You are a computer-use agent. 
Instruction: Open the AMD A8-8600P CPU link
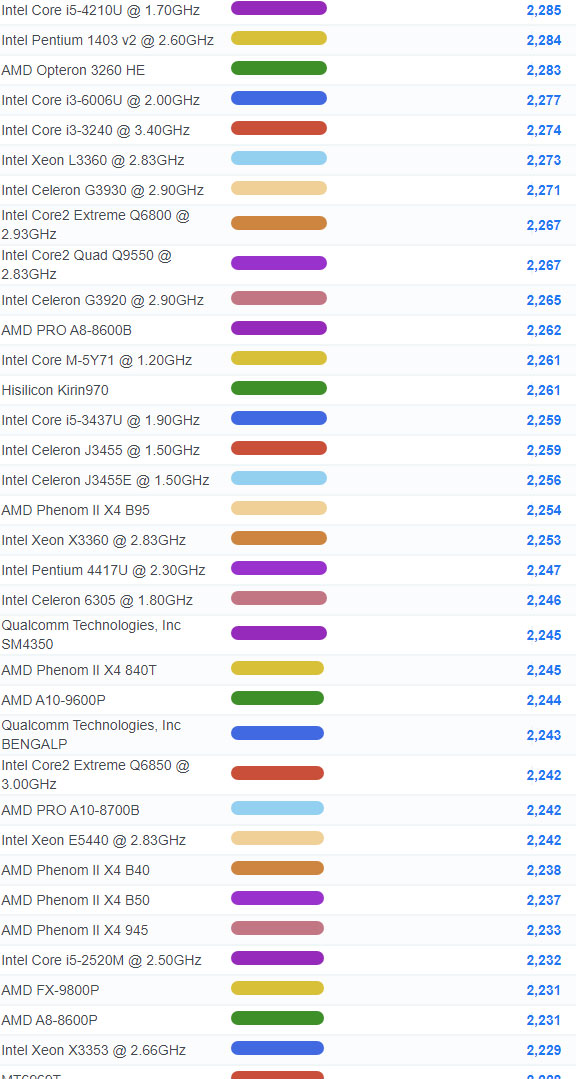[50, 1020]
